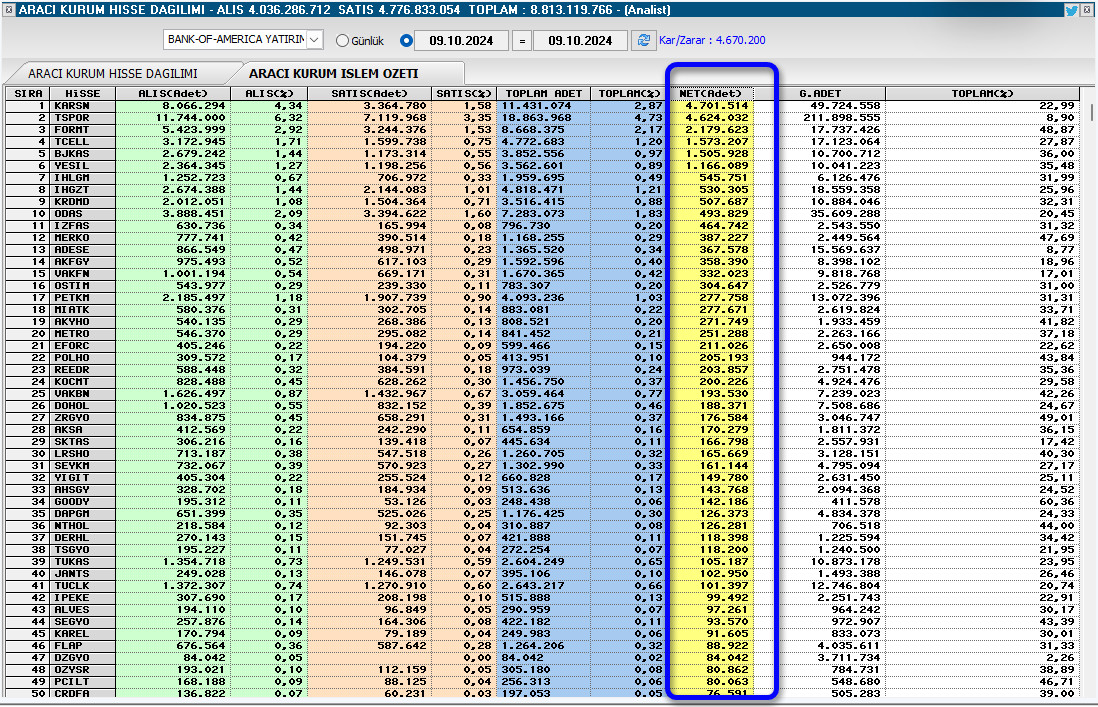Select the Günlük radio button
Screen dimensions: 1098x707
[x=343, y=41]
